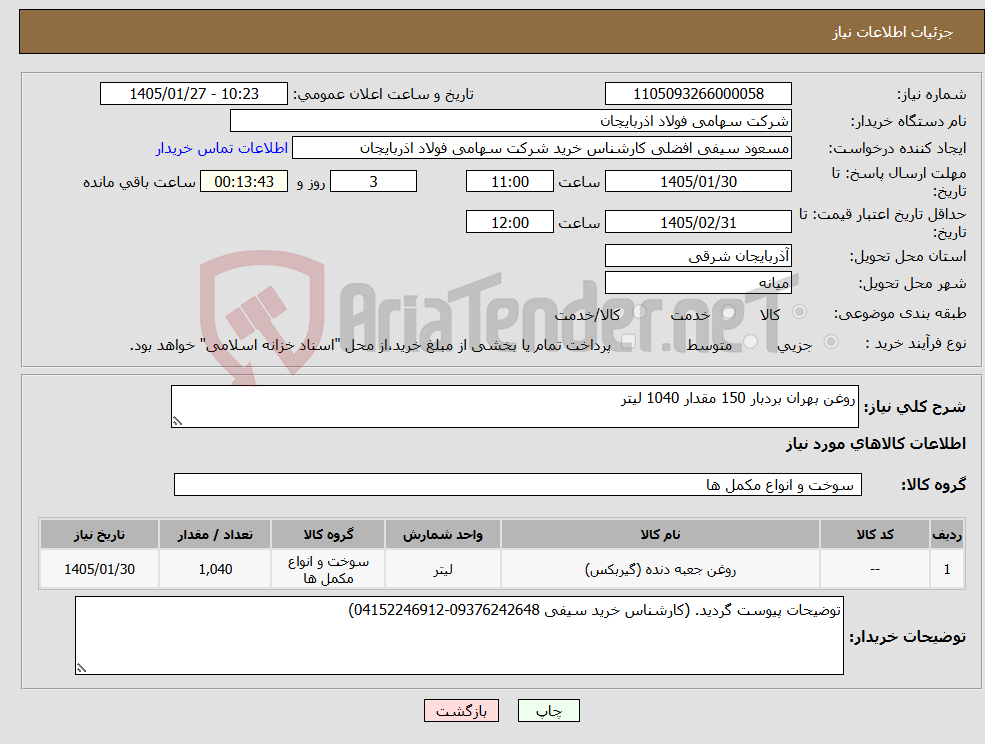Click the response deadline date 1405/01/30 field

tap(698, 182)
